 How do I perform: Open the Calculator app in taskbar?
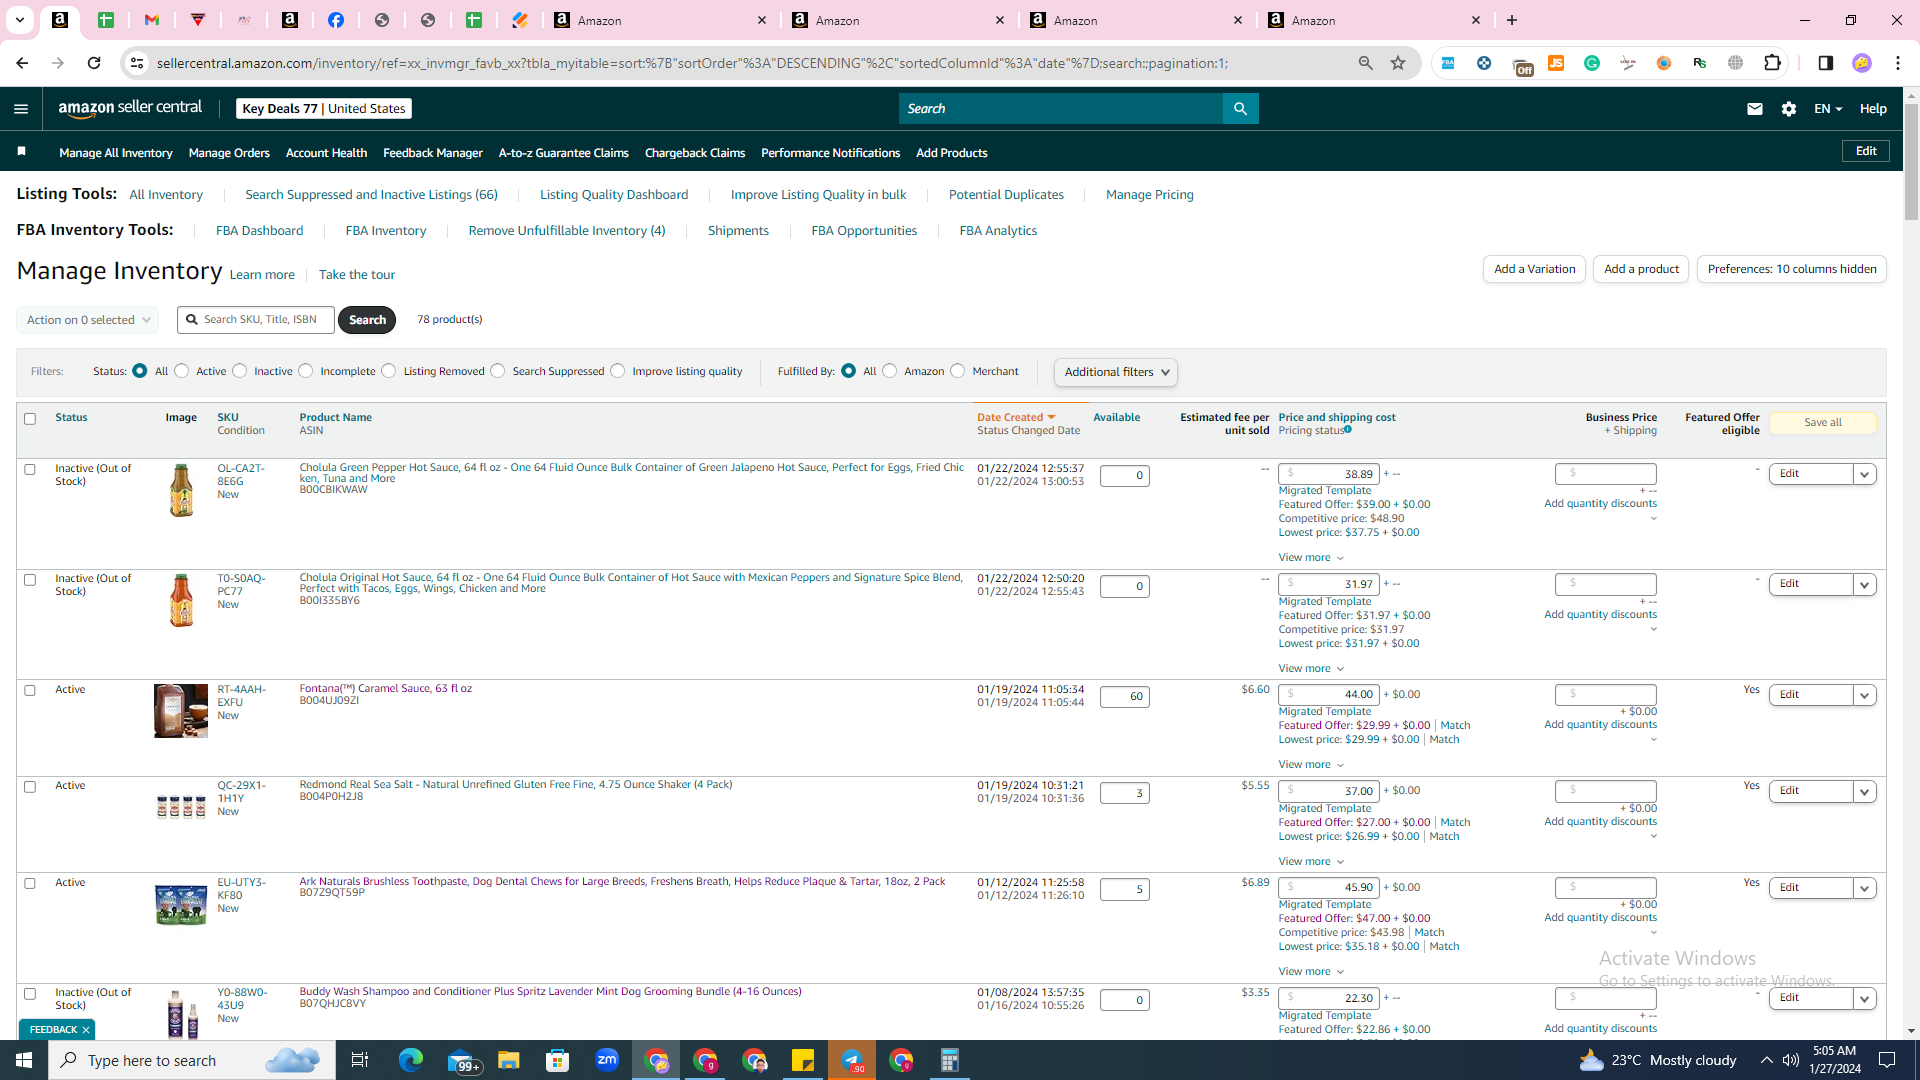click(x=950, y=1060)
